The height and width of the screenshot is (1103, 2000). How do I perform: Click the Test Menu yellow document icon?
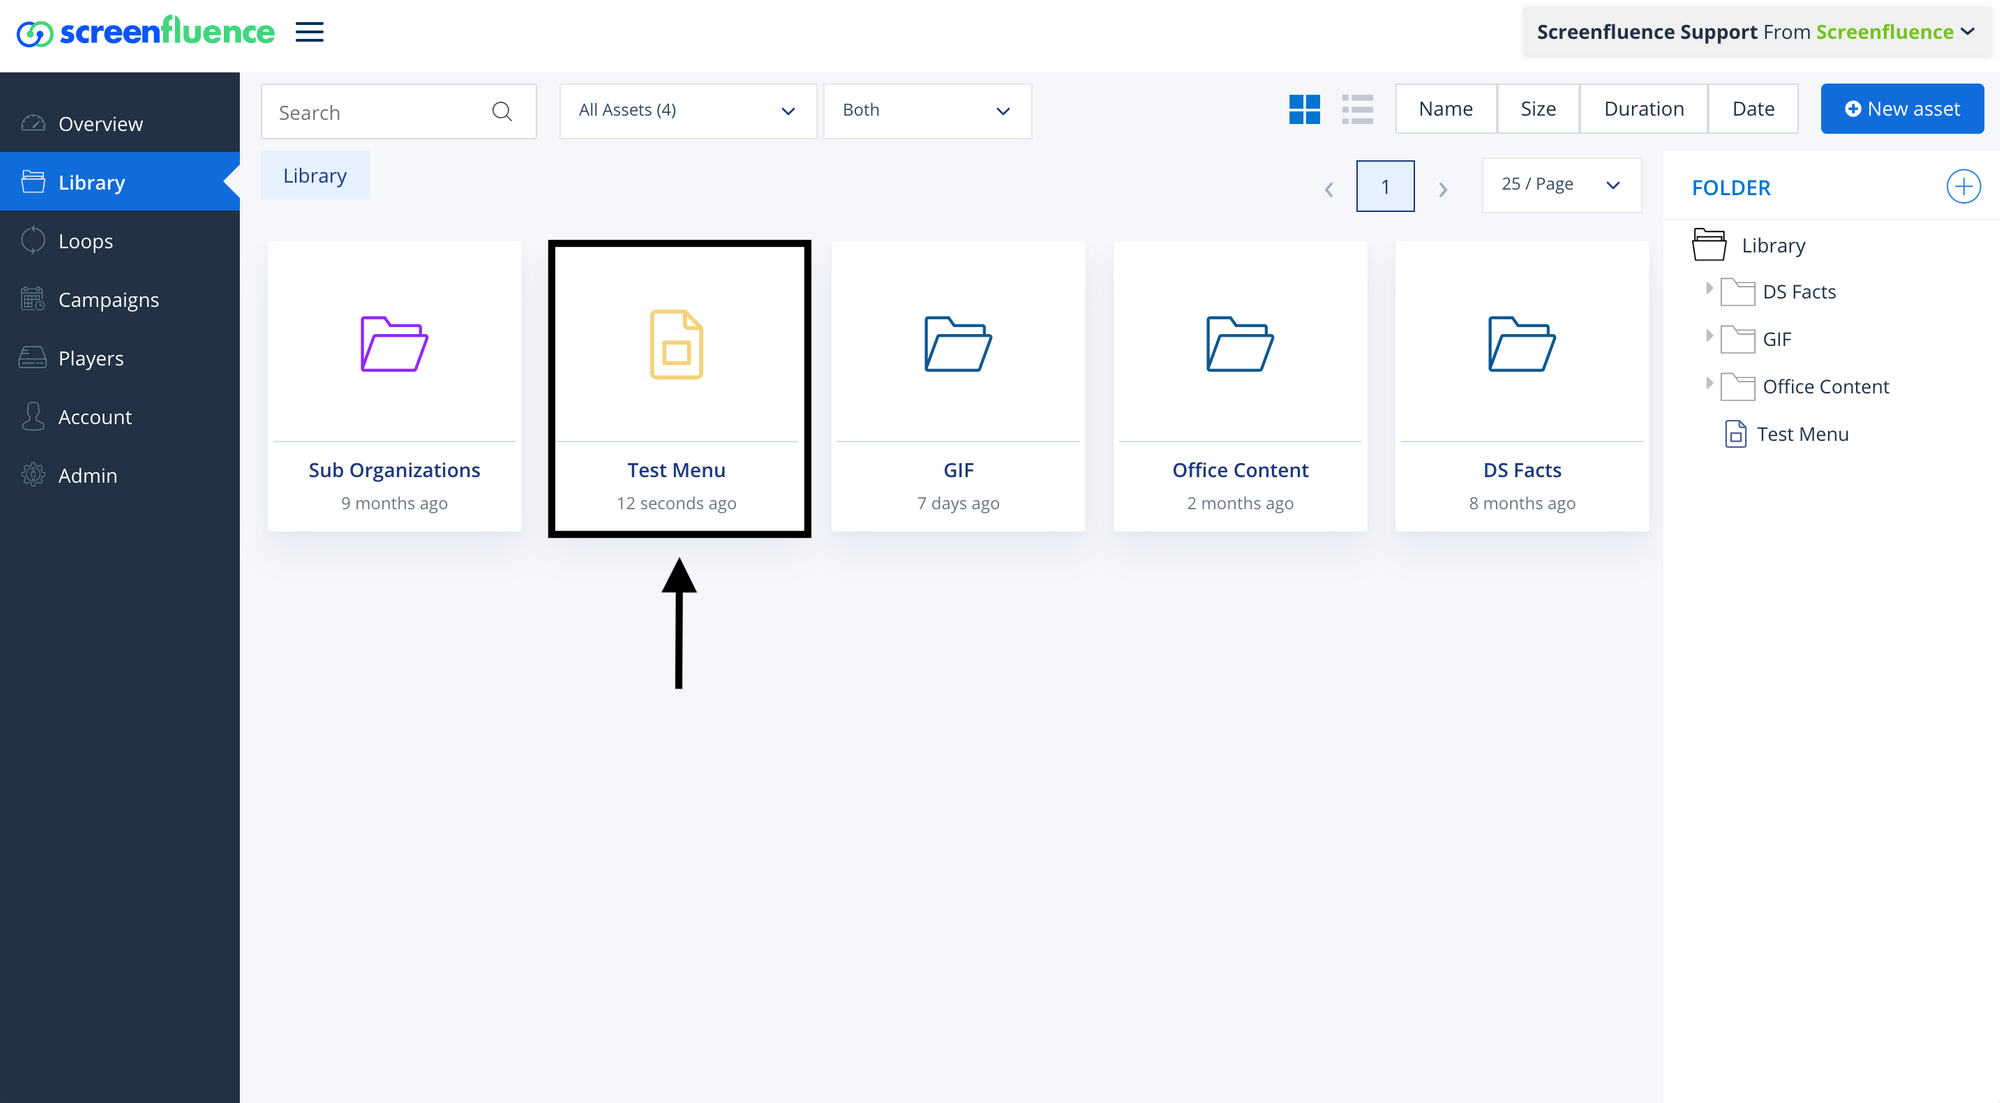677,344
